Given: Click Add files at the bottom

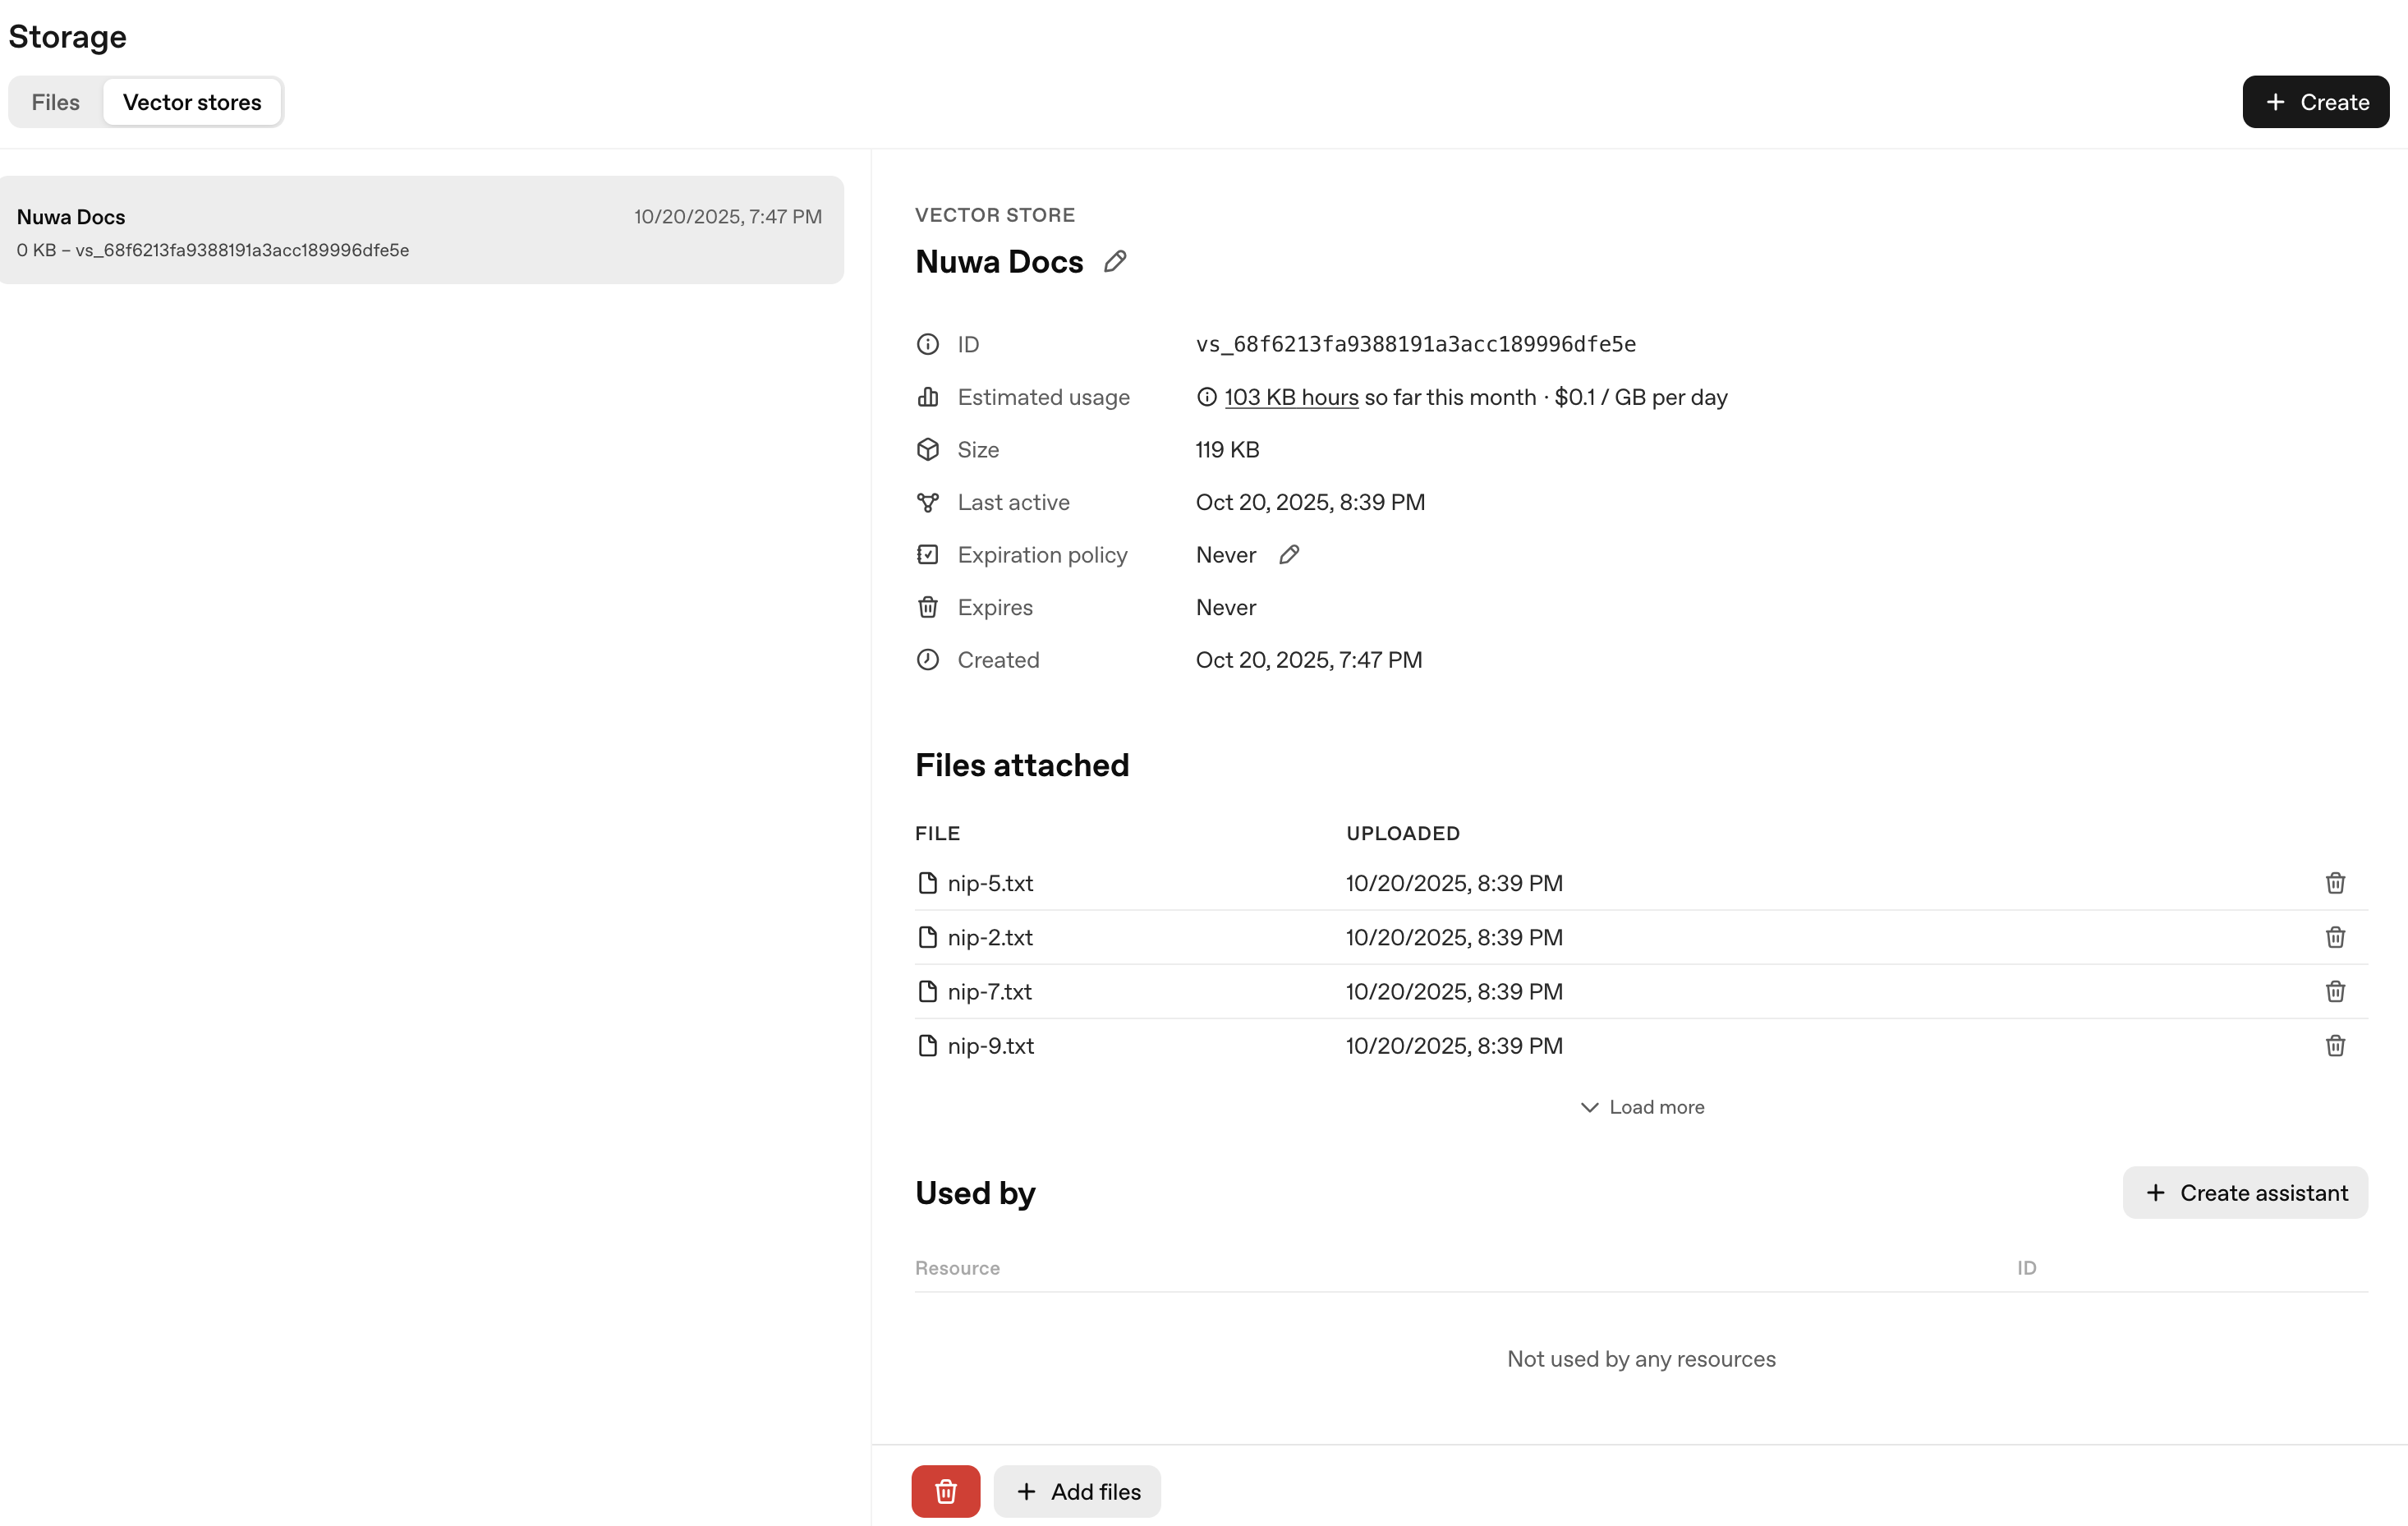Looking at the screenshot, I should point(1077,1491).
